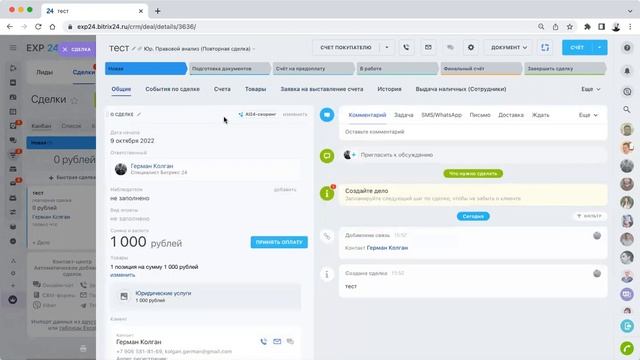
Task: Open Юридические услуги product link
Action: 163,293
